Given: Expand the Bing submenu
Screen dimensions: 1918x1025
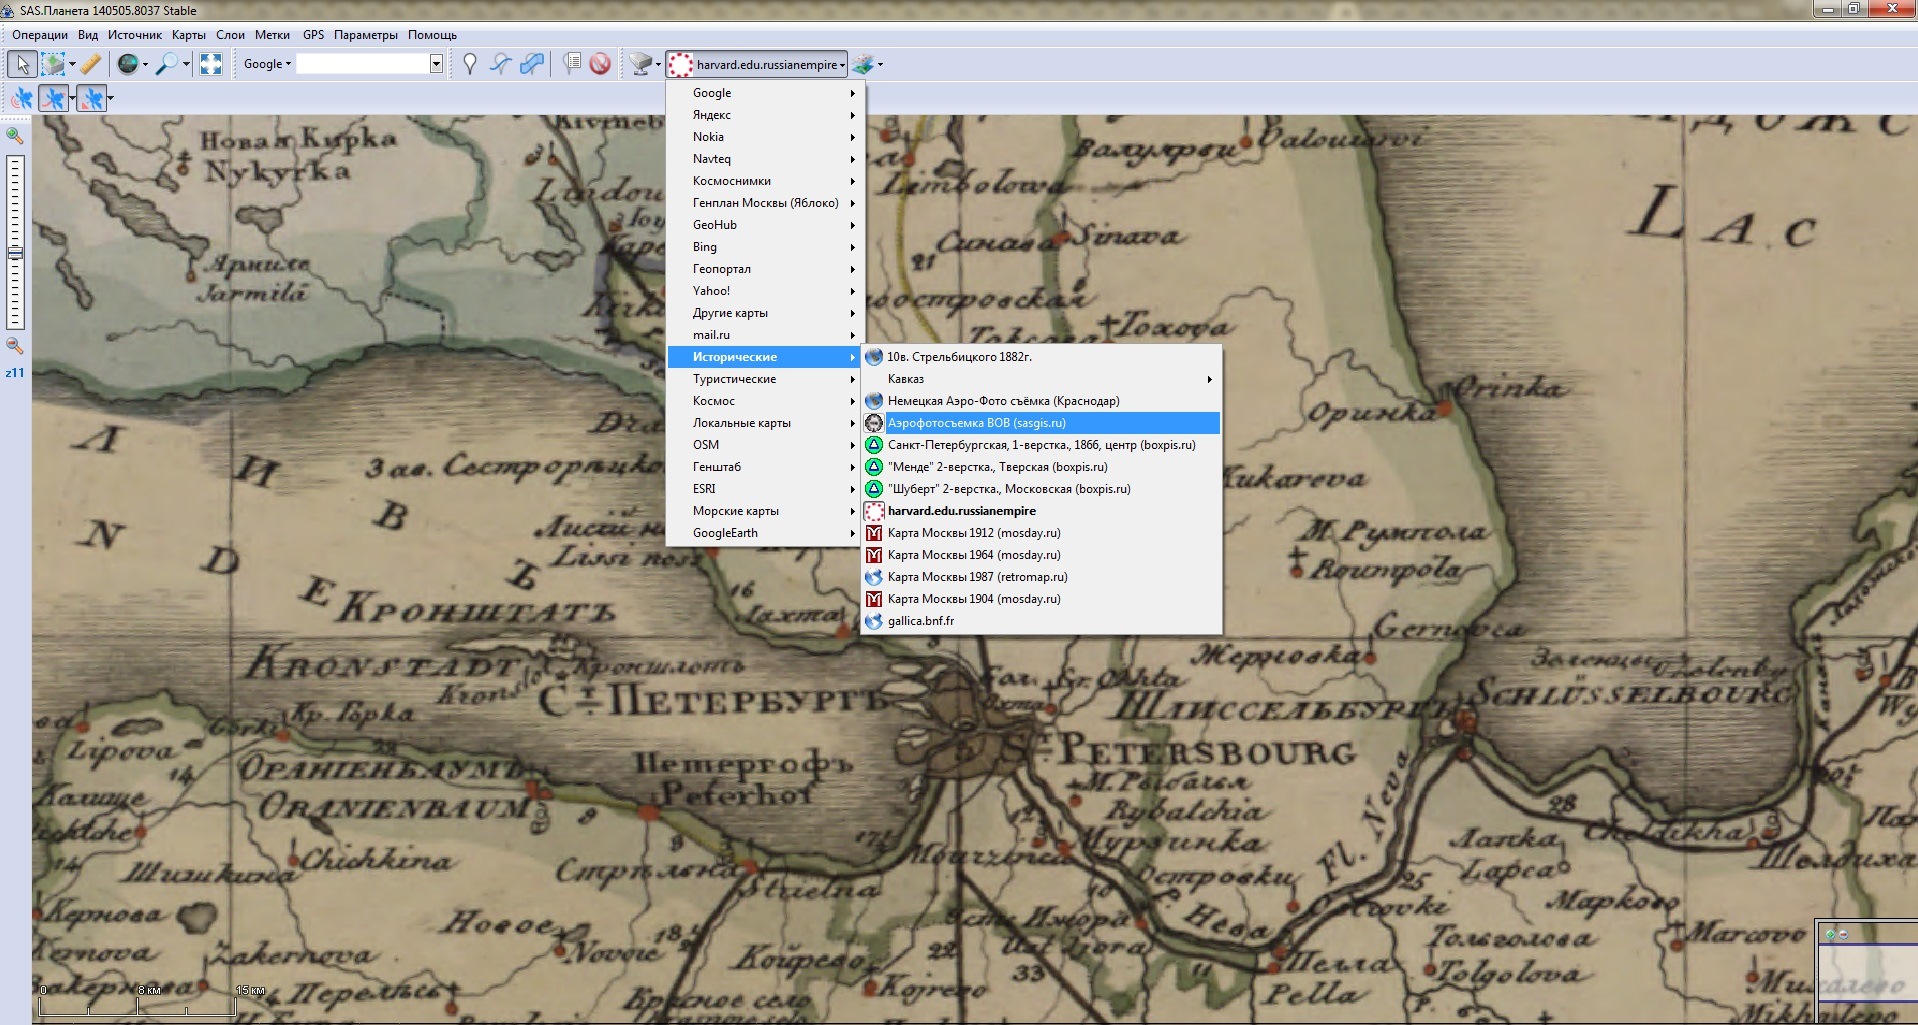Looking at the screenshot, I should click(x=765, y=247).
